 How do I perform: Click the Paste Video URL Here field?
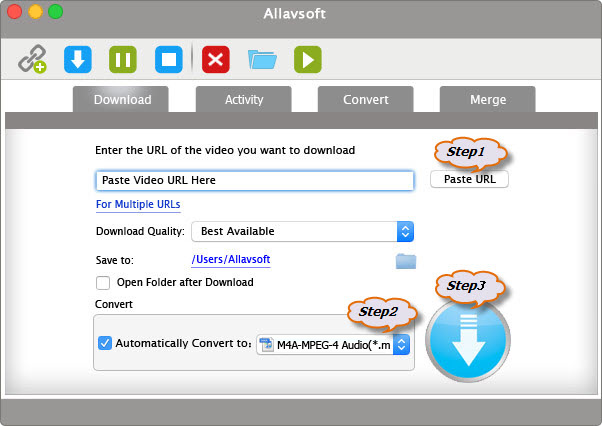[255, 180]
